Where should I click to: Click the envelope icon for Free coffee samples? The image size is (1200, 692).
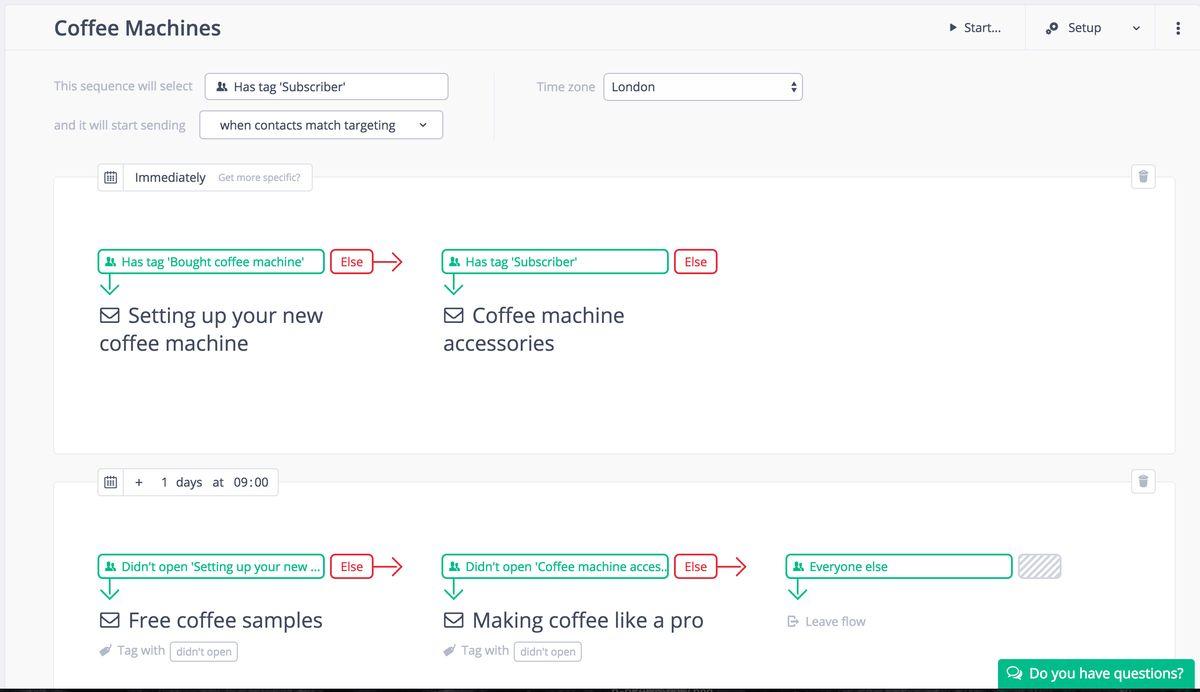coord(110,621)
